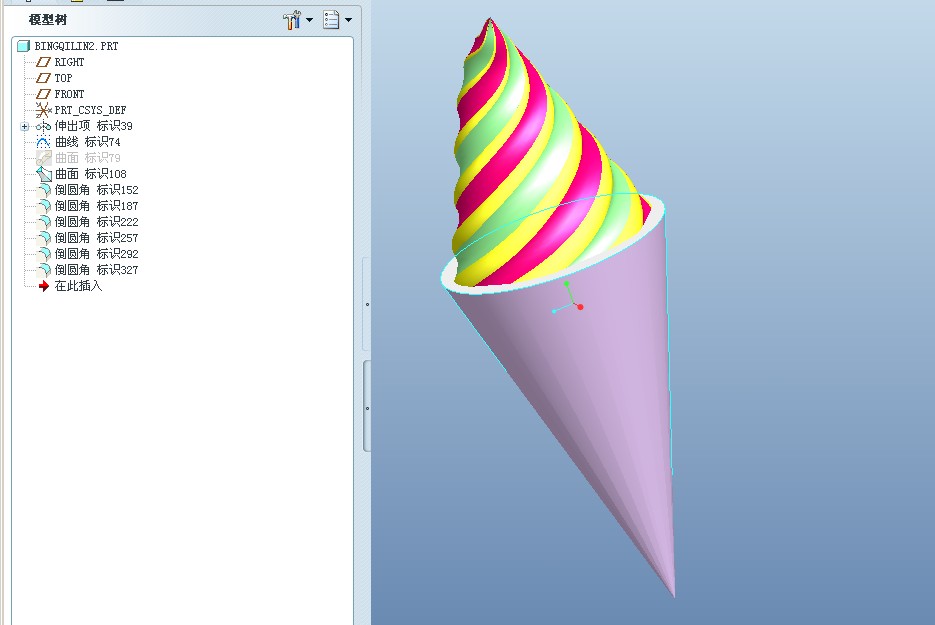
Task: Select 曲面 标识108 label
Action: [91, 174]
